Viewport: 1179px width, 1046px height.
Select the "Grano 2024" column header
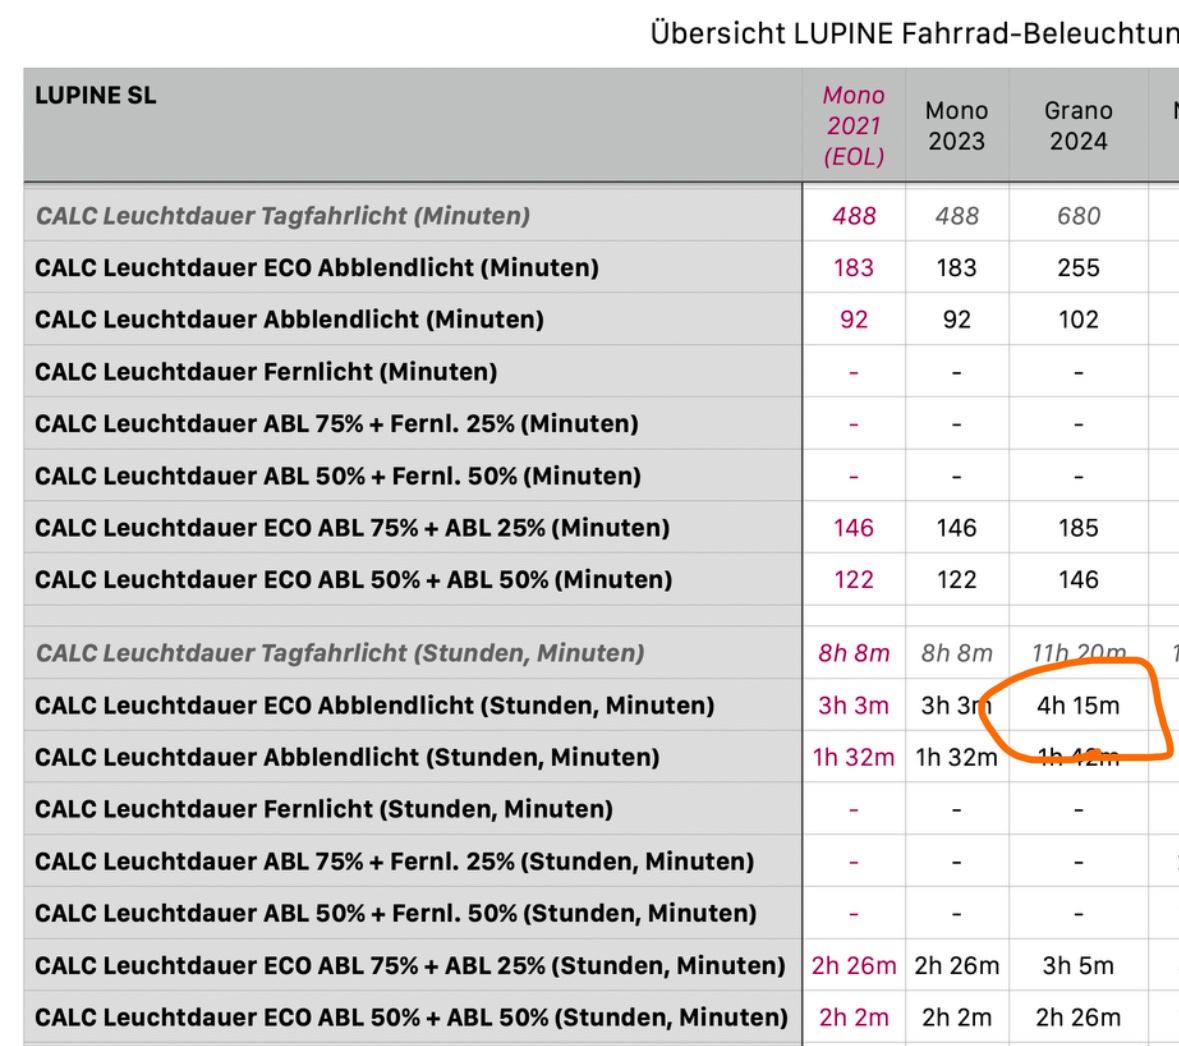[x=1078, y=126]
